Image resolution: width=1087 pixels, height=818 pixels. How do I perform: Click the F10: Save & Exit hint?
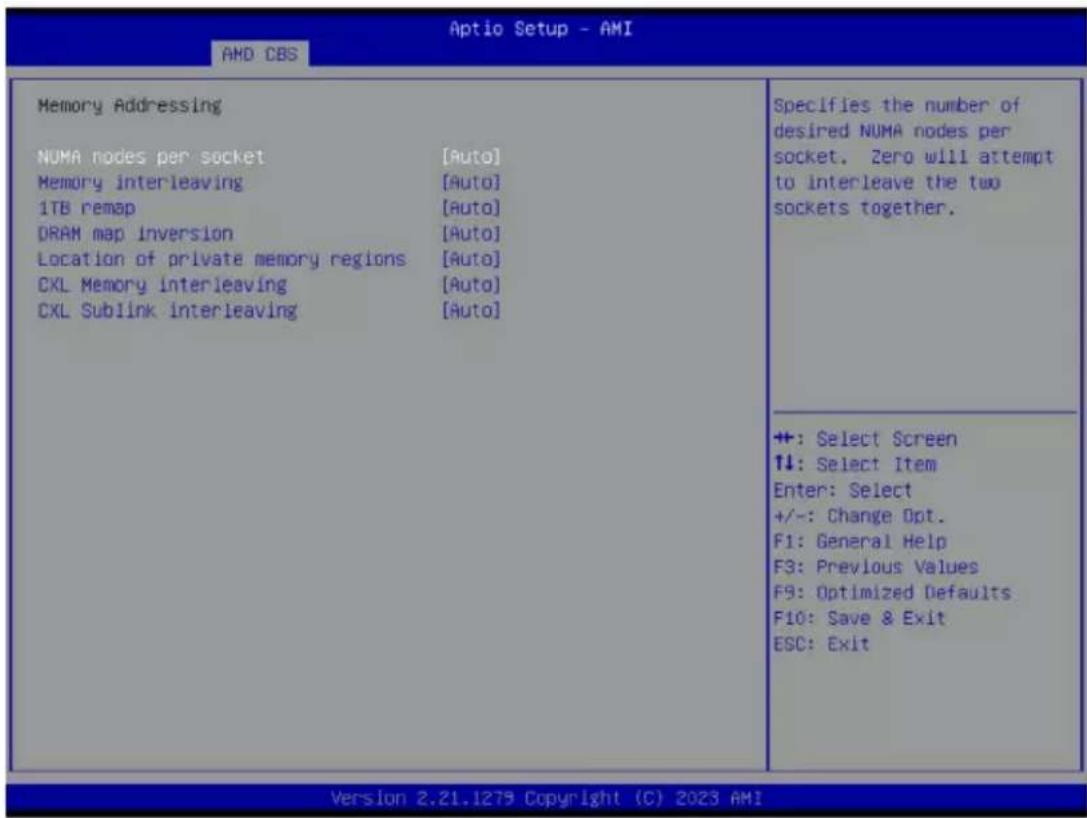click(x=860, y=618)
